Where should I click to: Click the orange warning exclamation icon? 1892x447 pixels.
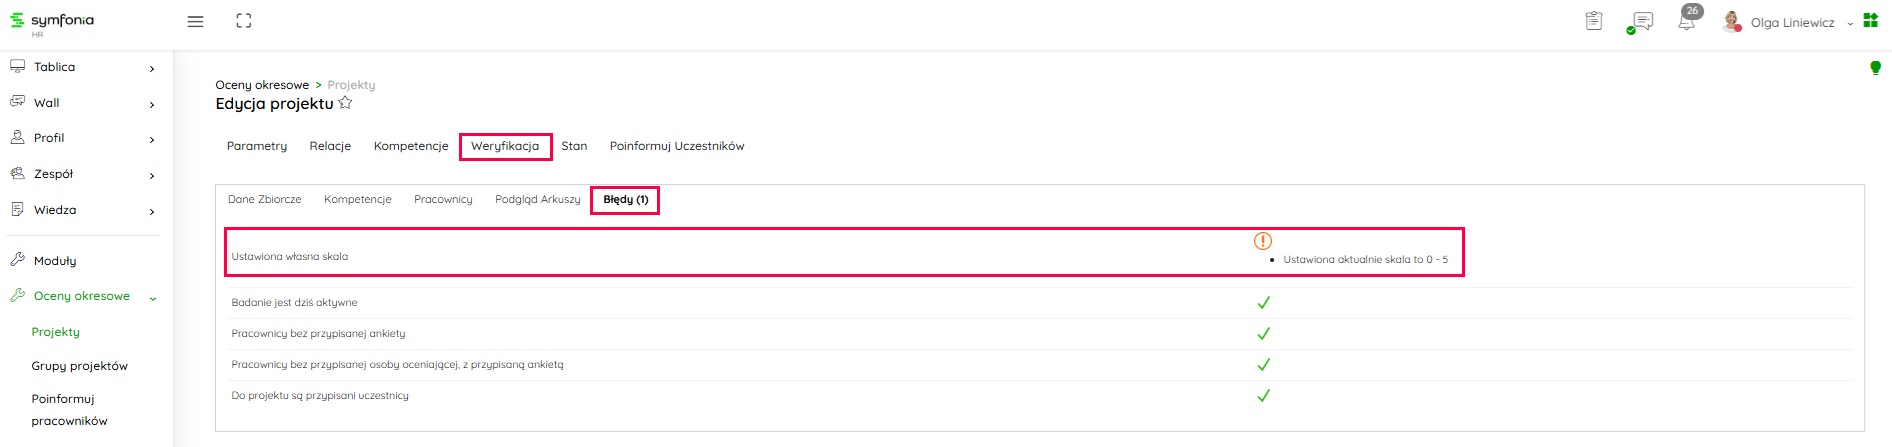[1263, 241]
